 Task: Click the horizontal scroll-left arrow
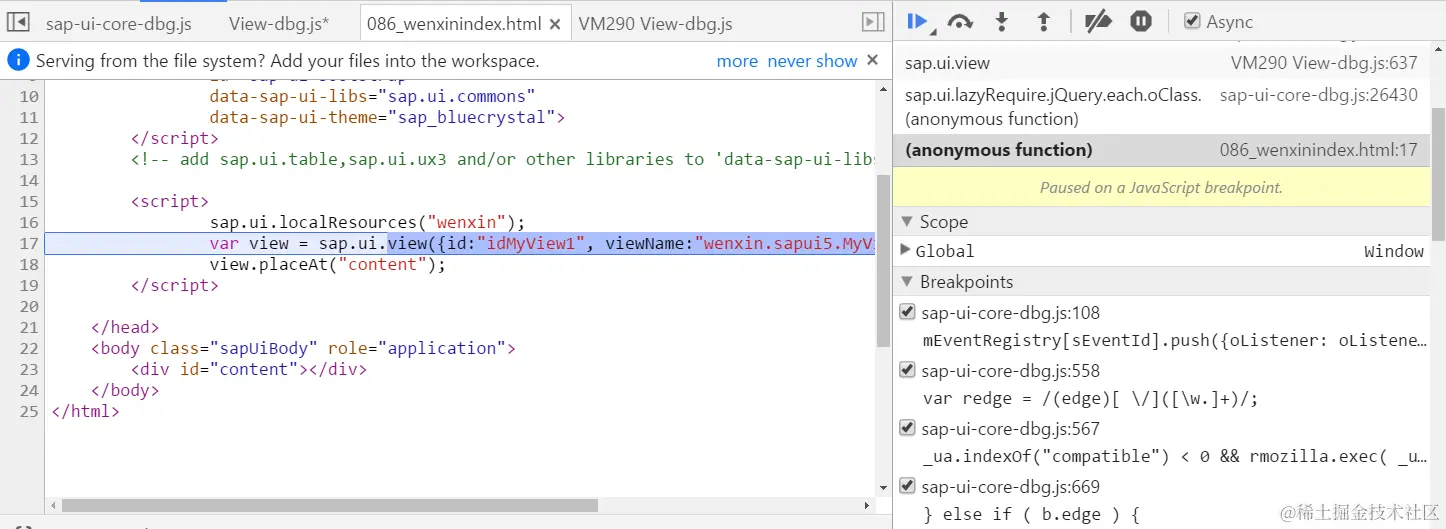click(x=52, y=505)
